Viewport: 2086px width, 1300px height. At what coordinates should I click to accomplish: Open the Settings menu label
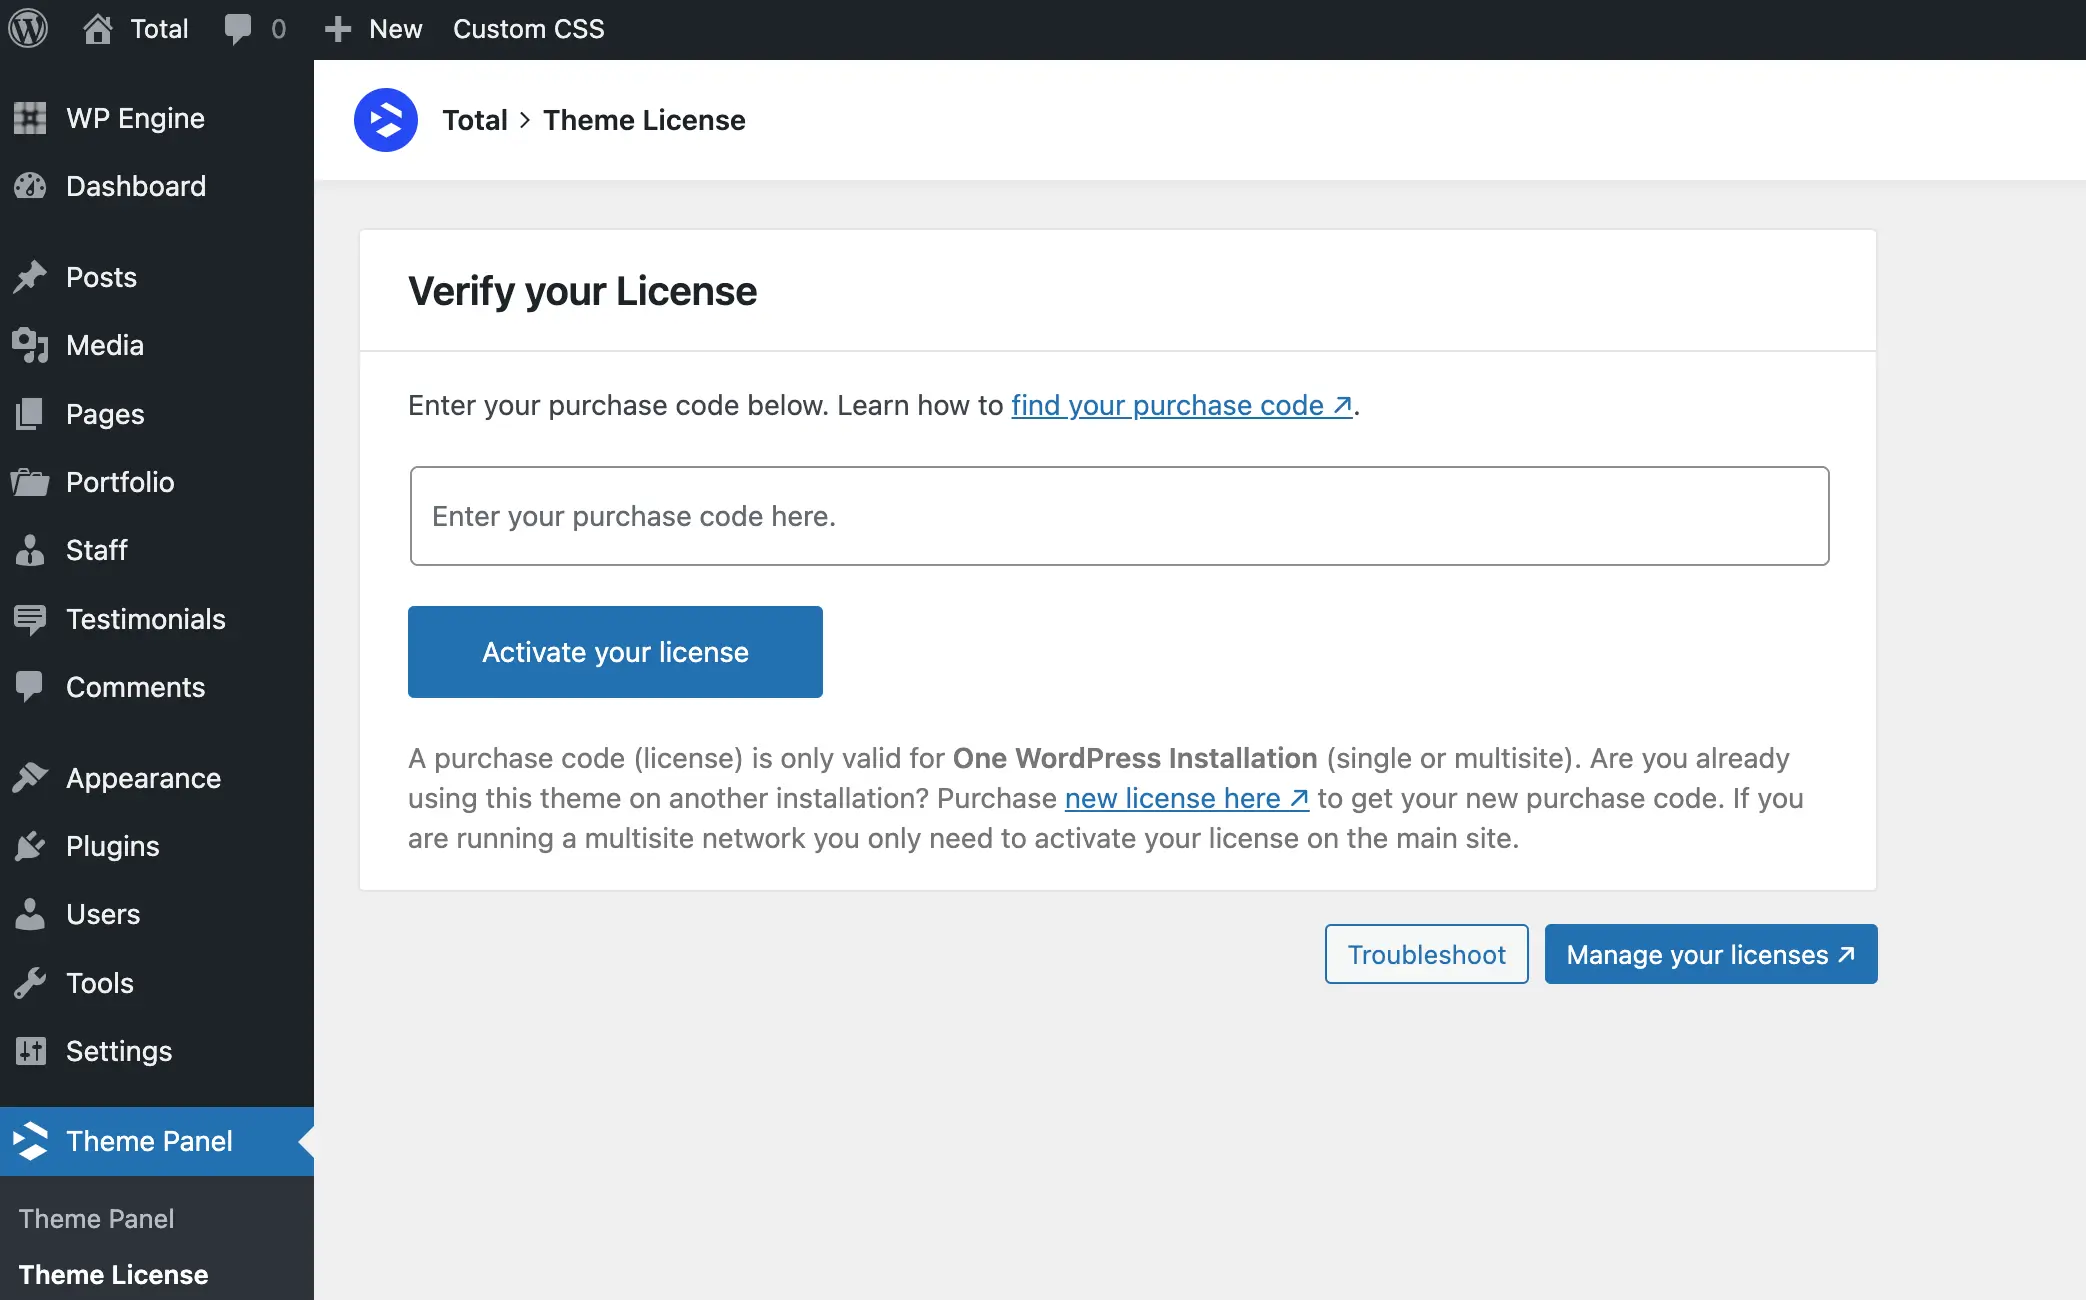(x=119, y=1051)
